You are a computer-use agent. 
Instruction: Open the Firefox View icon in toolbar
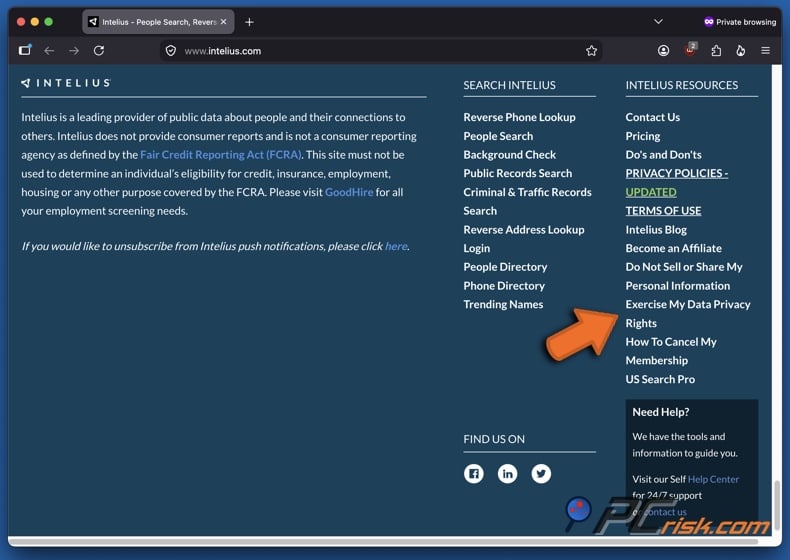pyautogui.click(x=25, y=50)
